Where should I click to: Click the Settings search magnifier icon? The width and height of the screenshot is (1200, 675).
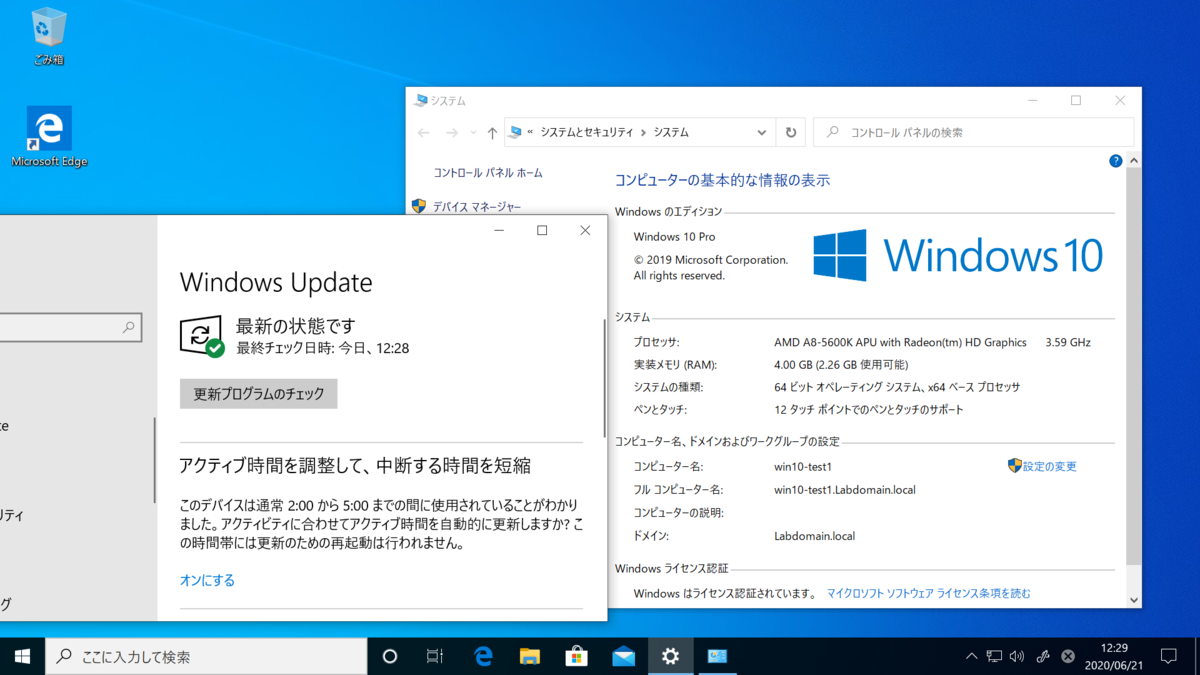pos(129,327)
